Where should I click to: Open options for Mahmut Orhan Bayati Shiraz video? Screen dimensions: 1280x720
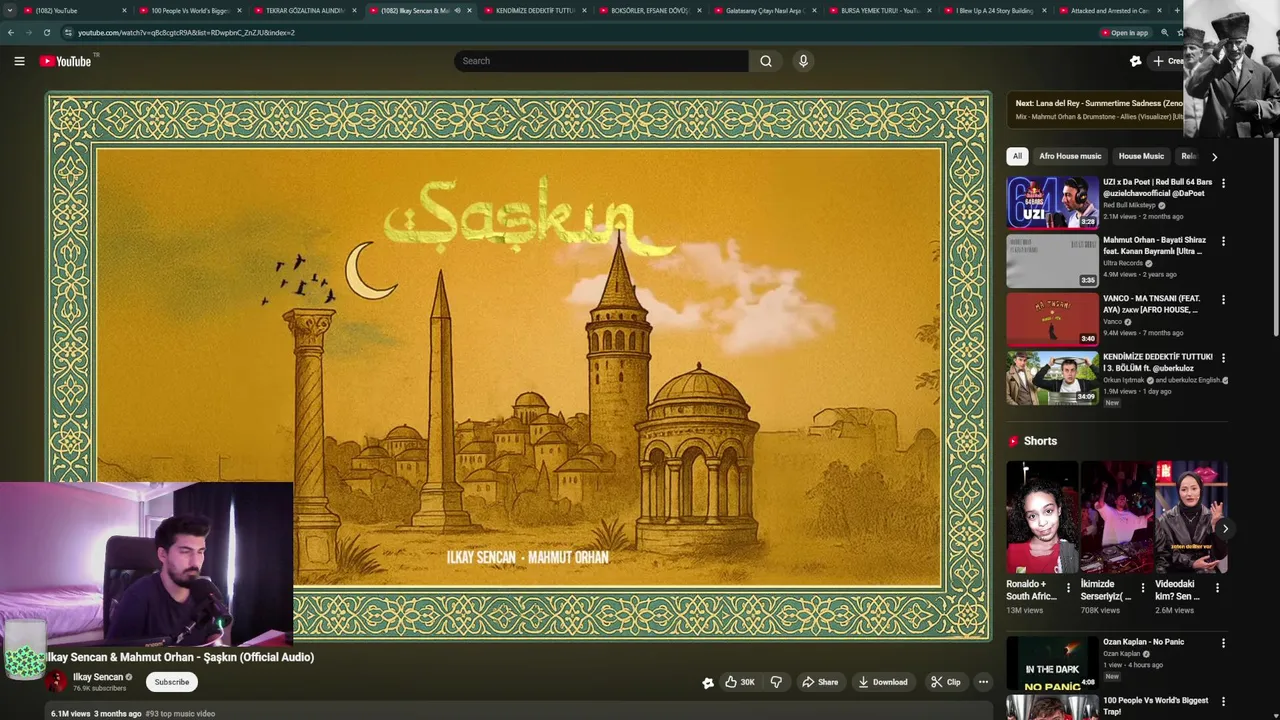coord(1223,242)
